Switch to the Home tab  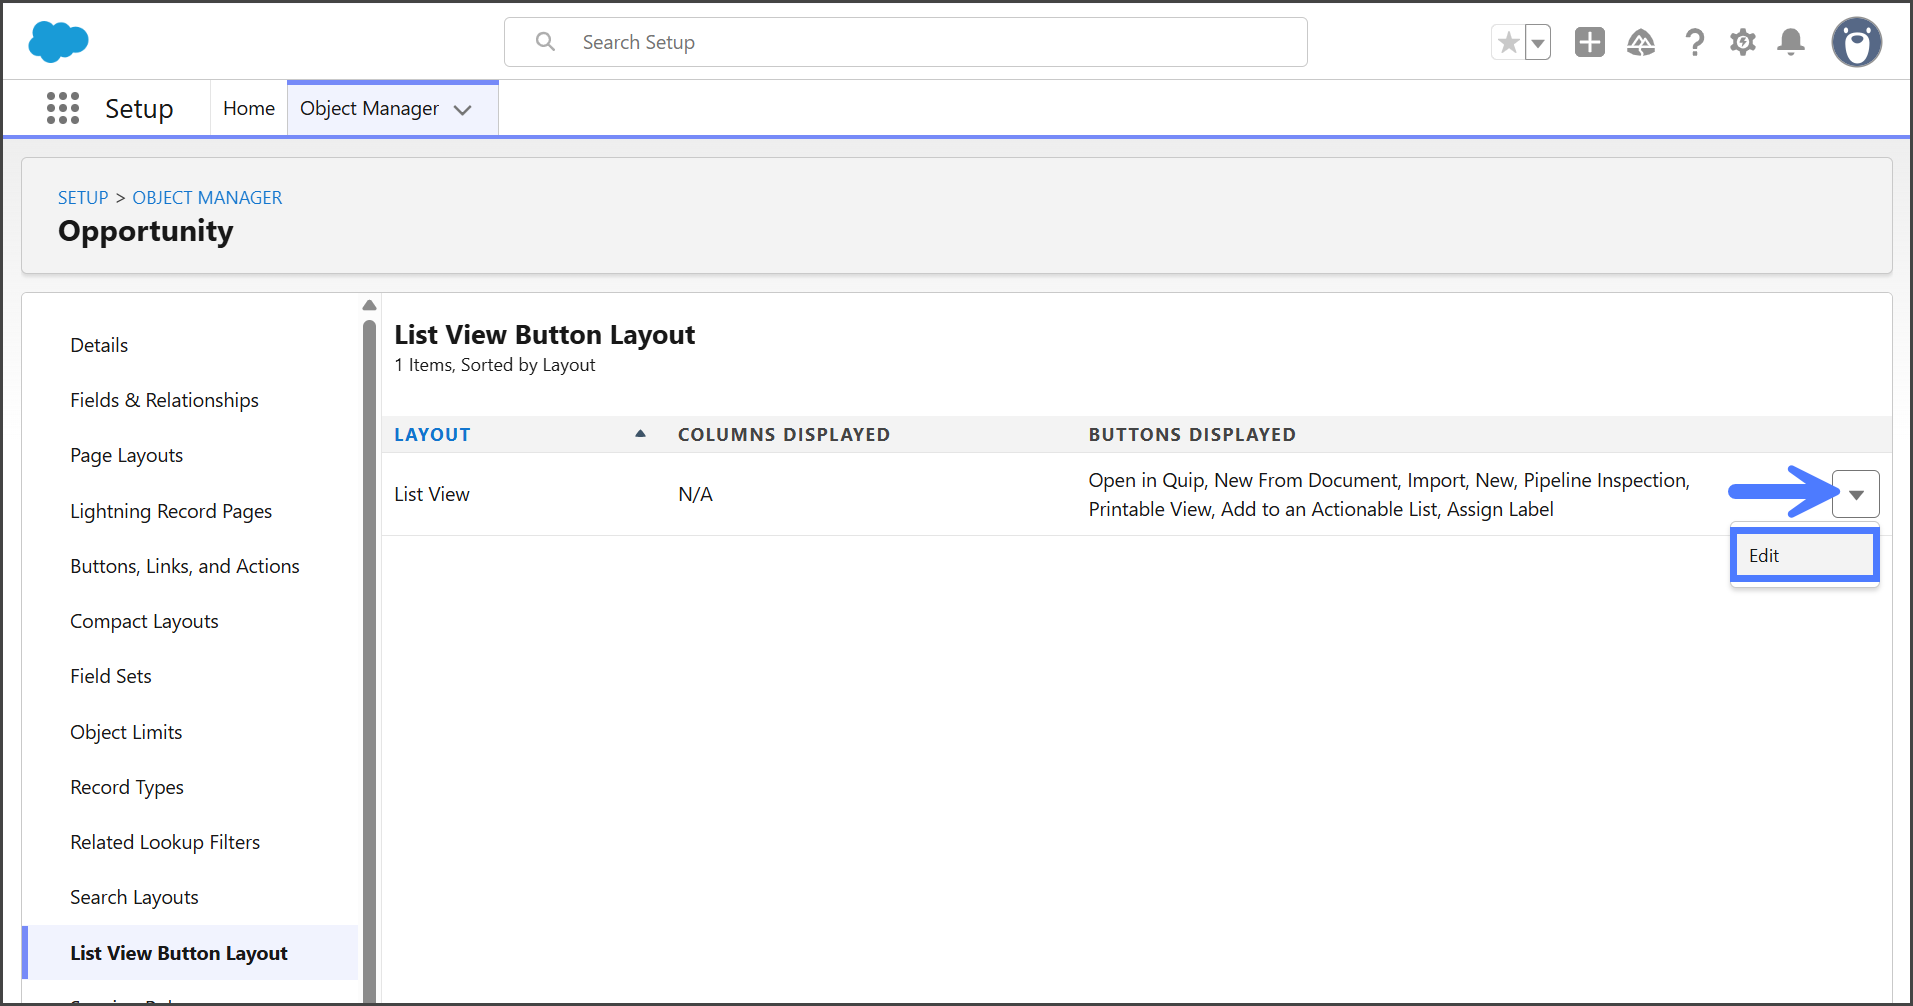pyautogui.click(x=248, y=108)
